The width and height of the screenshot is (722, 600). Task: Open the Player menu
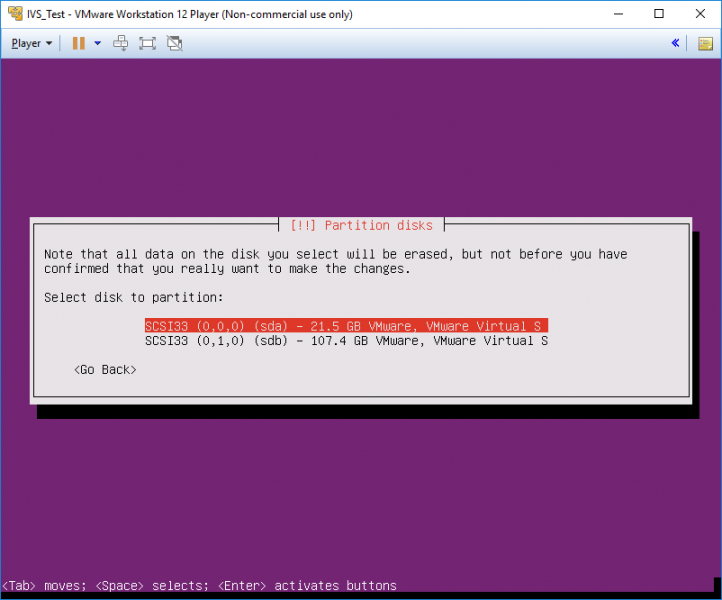[31, 43]
